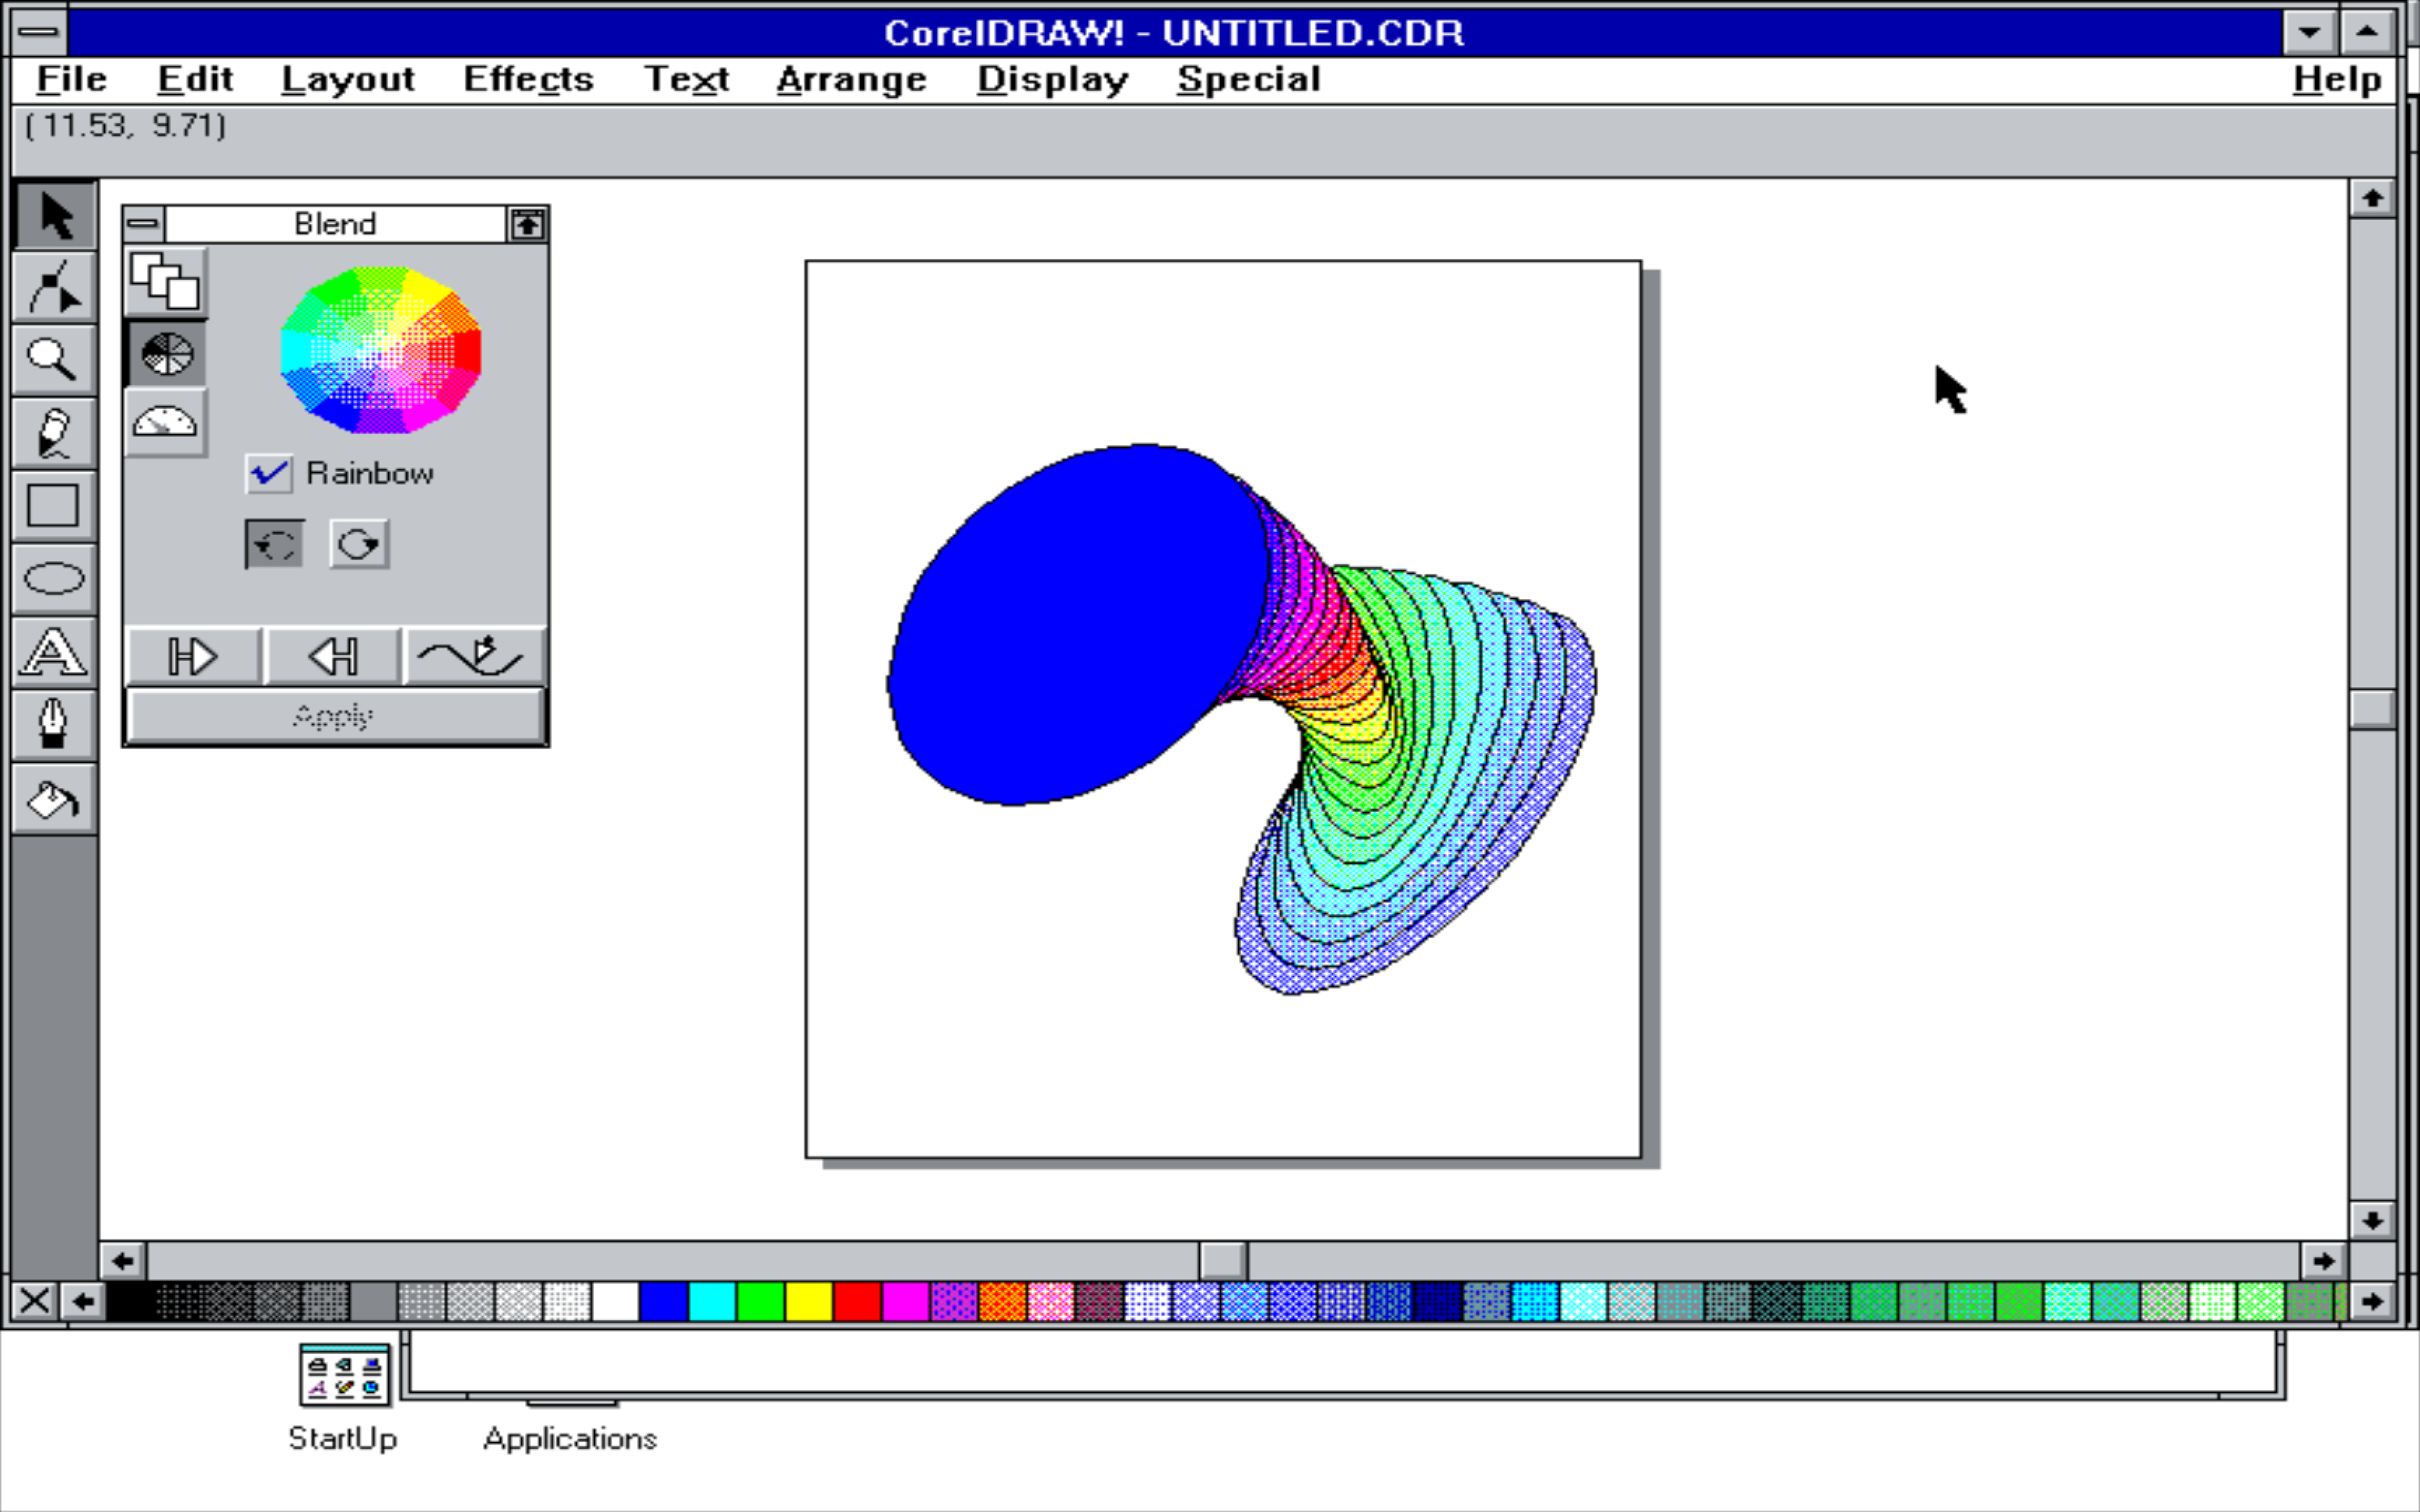The height and width of the screenshot is (1512, 2420).
Task: Select the Pick arrow tool
Action: pos(54,215)
